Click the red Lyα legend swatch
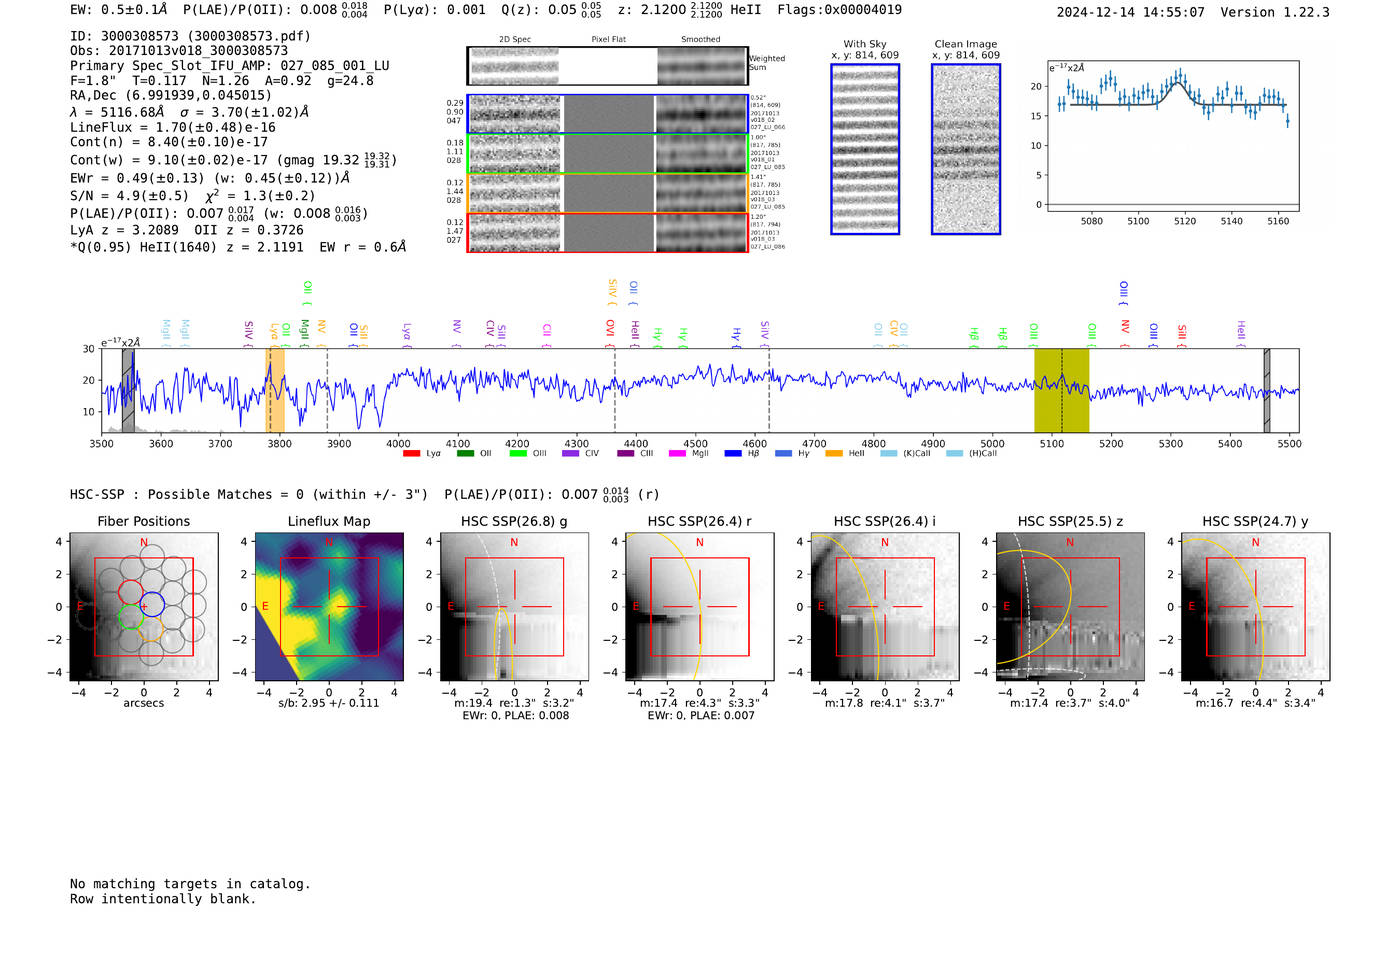Image resolution: width=1400 pixels, height=953 pixels. [411, 453]
